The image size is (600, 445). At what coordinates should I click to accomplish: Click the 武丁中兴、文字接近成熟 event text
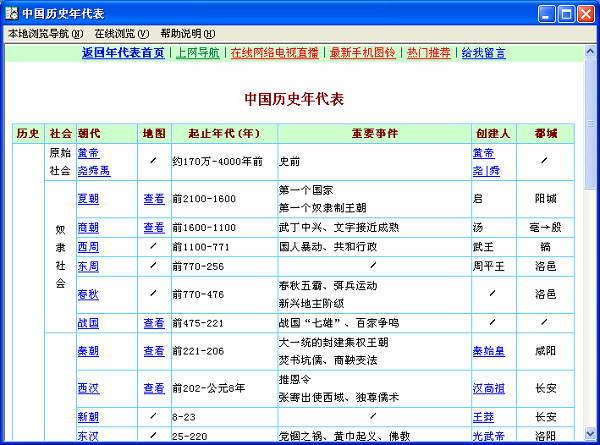339,228
